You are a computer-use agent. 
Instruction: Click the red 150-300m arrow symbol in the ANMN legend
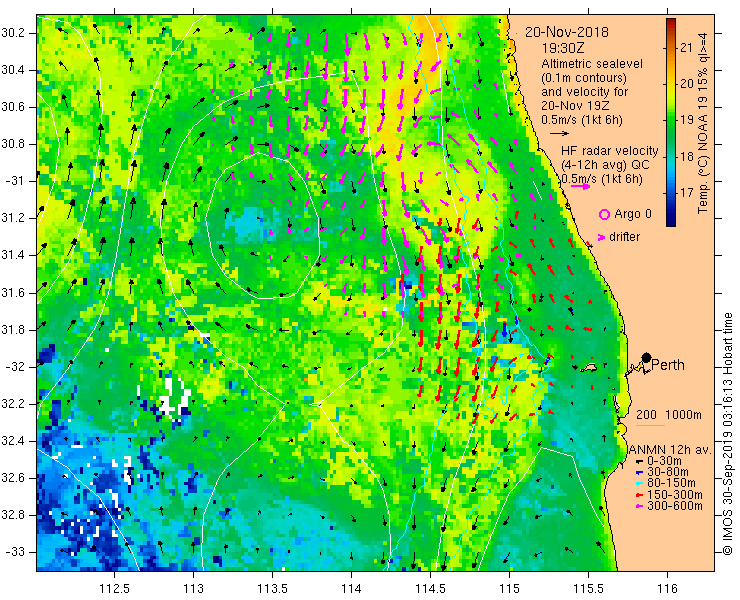click(639, 495)
